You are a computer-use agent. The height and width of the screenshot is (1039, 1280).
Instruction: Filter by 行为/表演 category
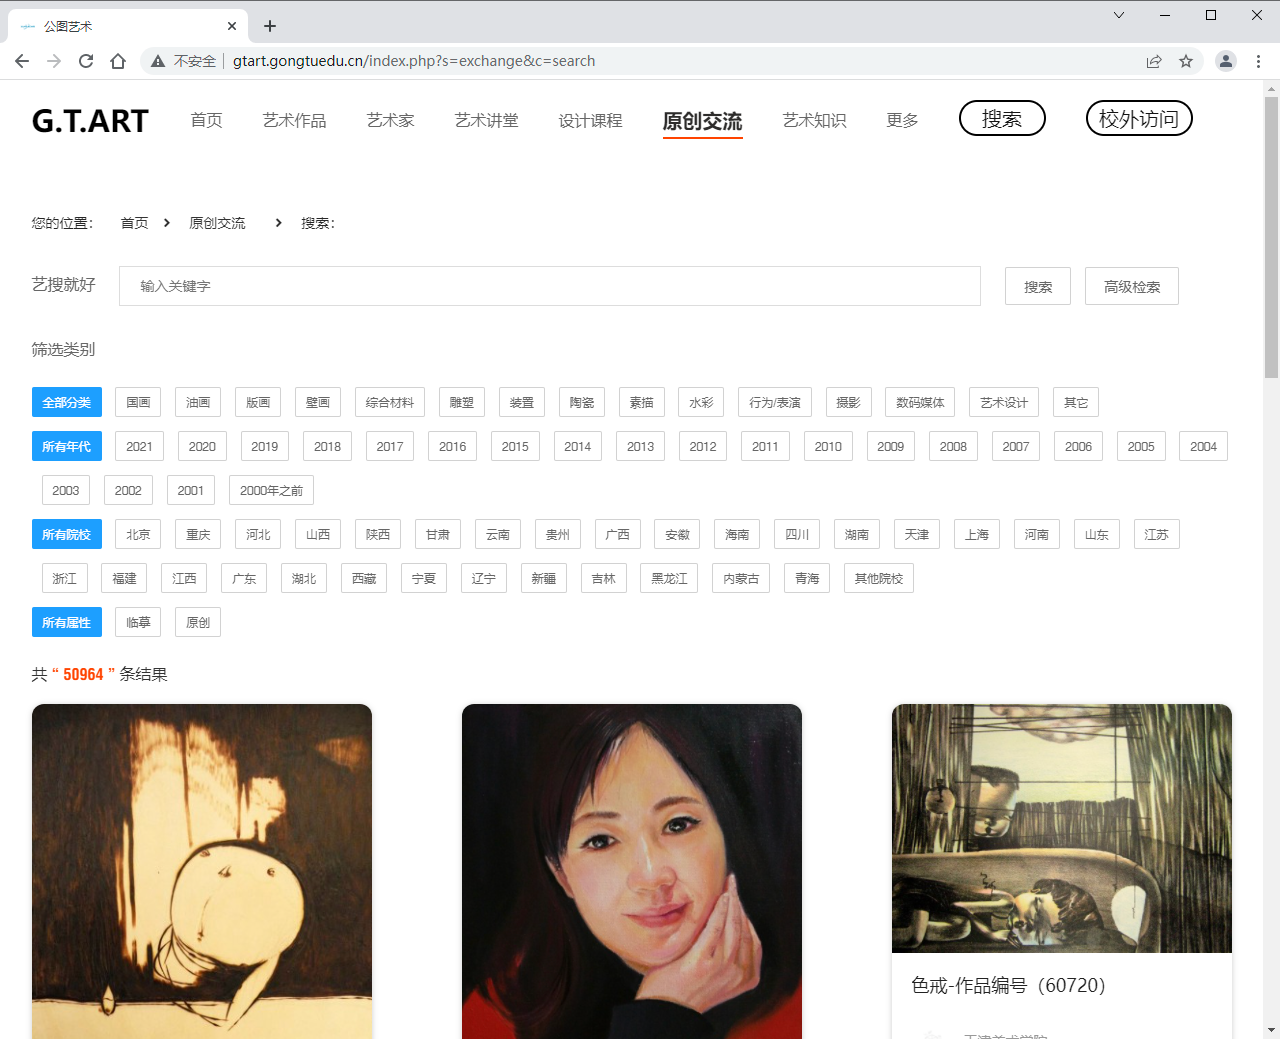[x=775, y=402]
